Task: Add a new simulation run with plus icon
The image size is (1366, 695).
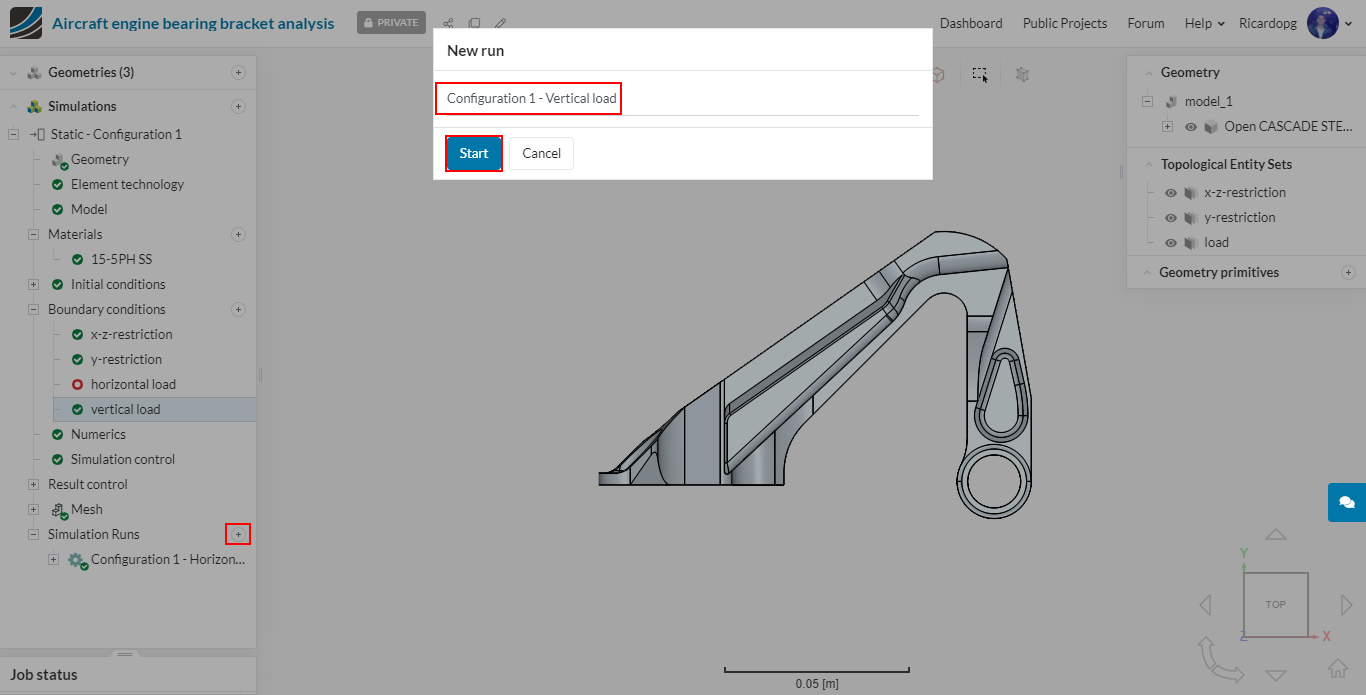Action: (x=238, y=534)
